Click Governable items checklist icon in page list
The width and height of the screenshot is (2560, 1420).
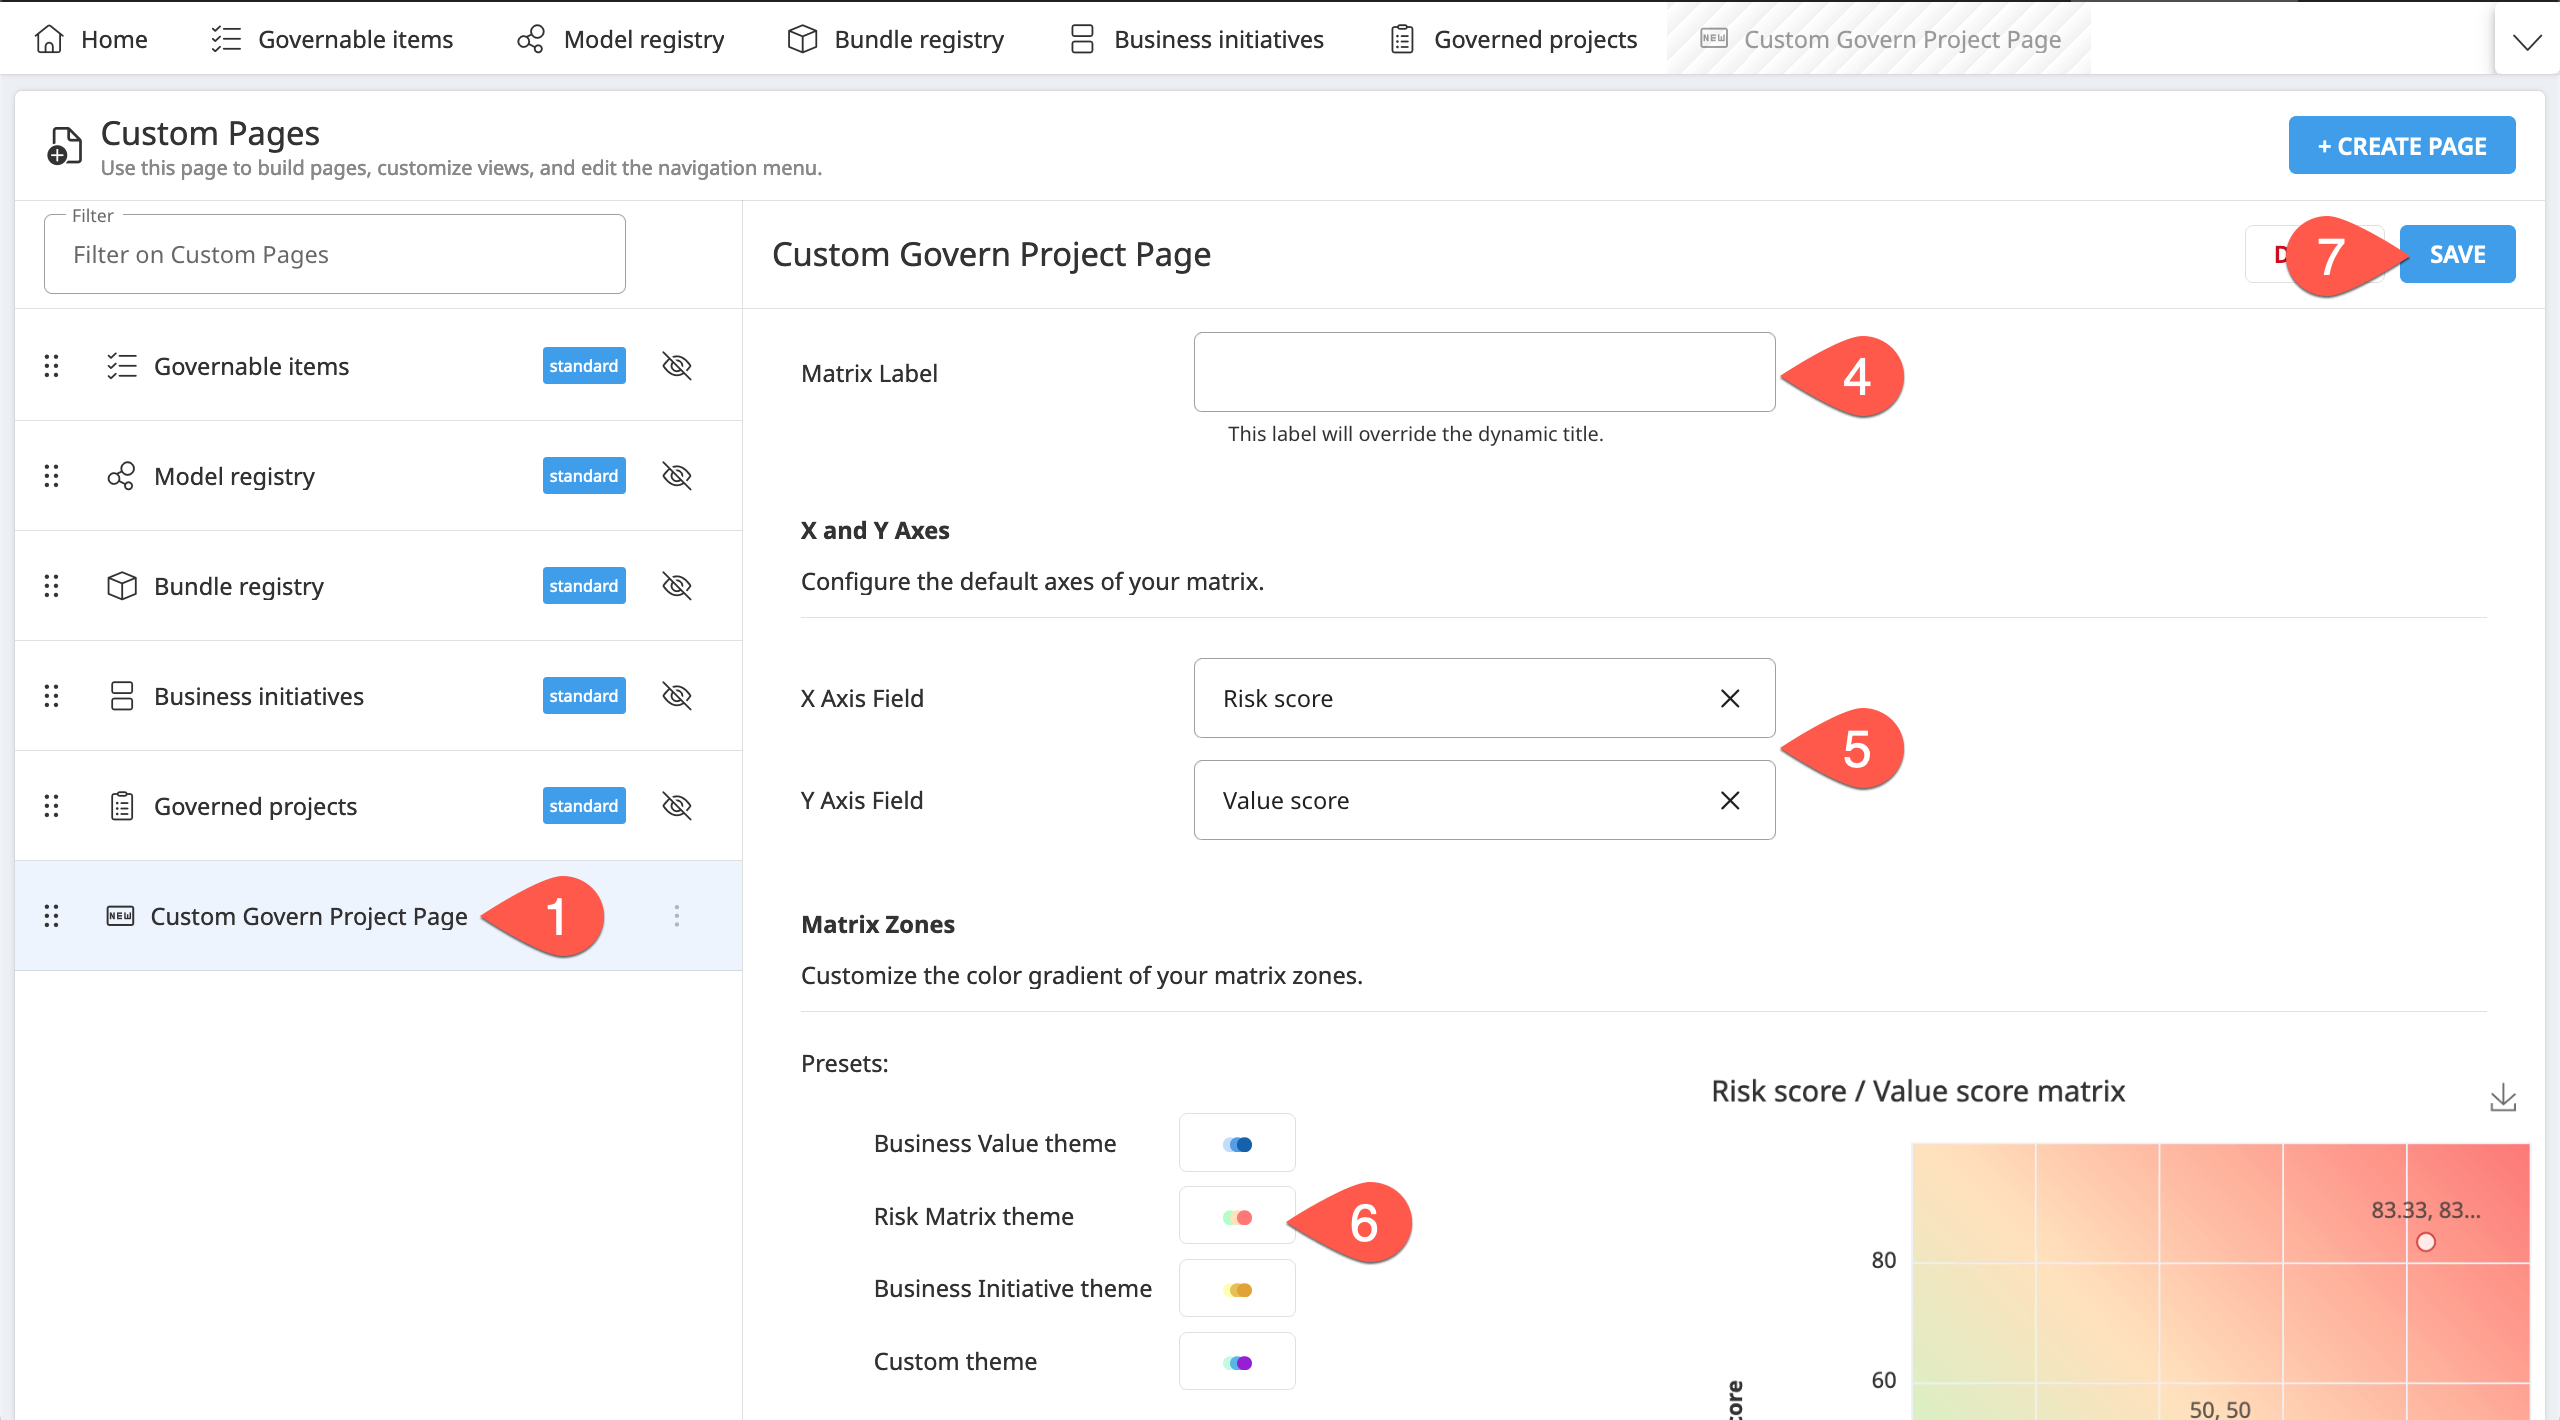tap(121, 366)
